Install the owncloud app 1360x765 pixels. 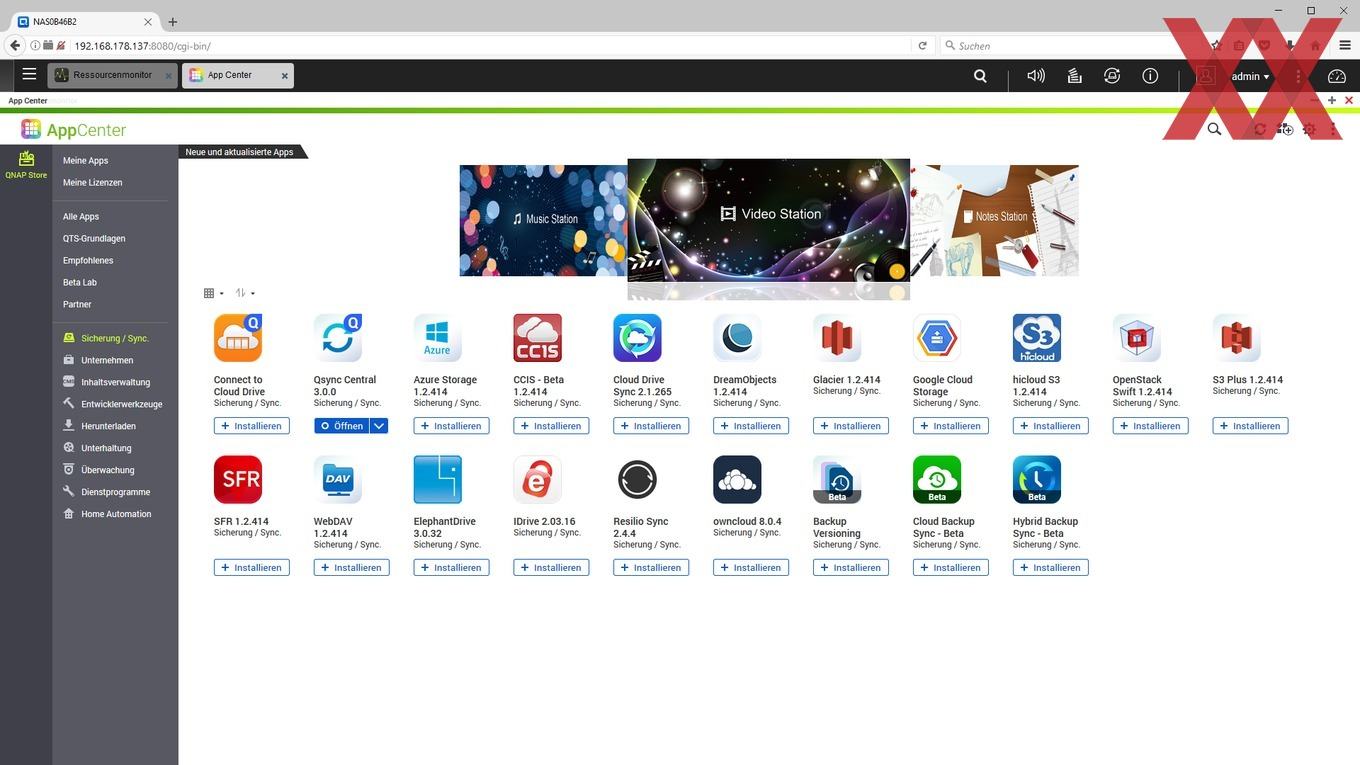pos(751,568)
